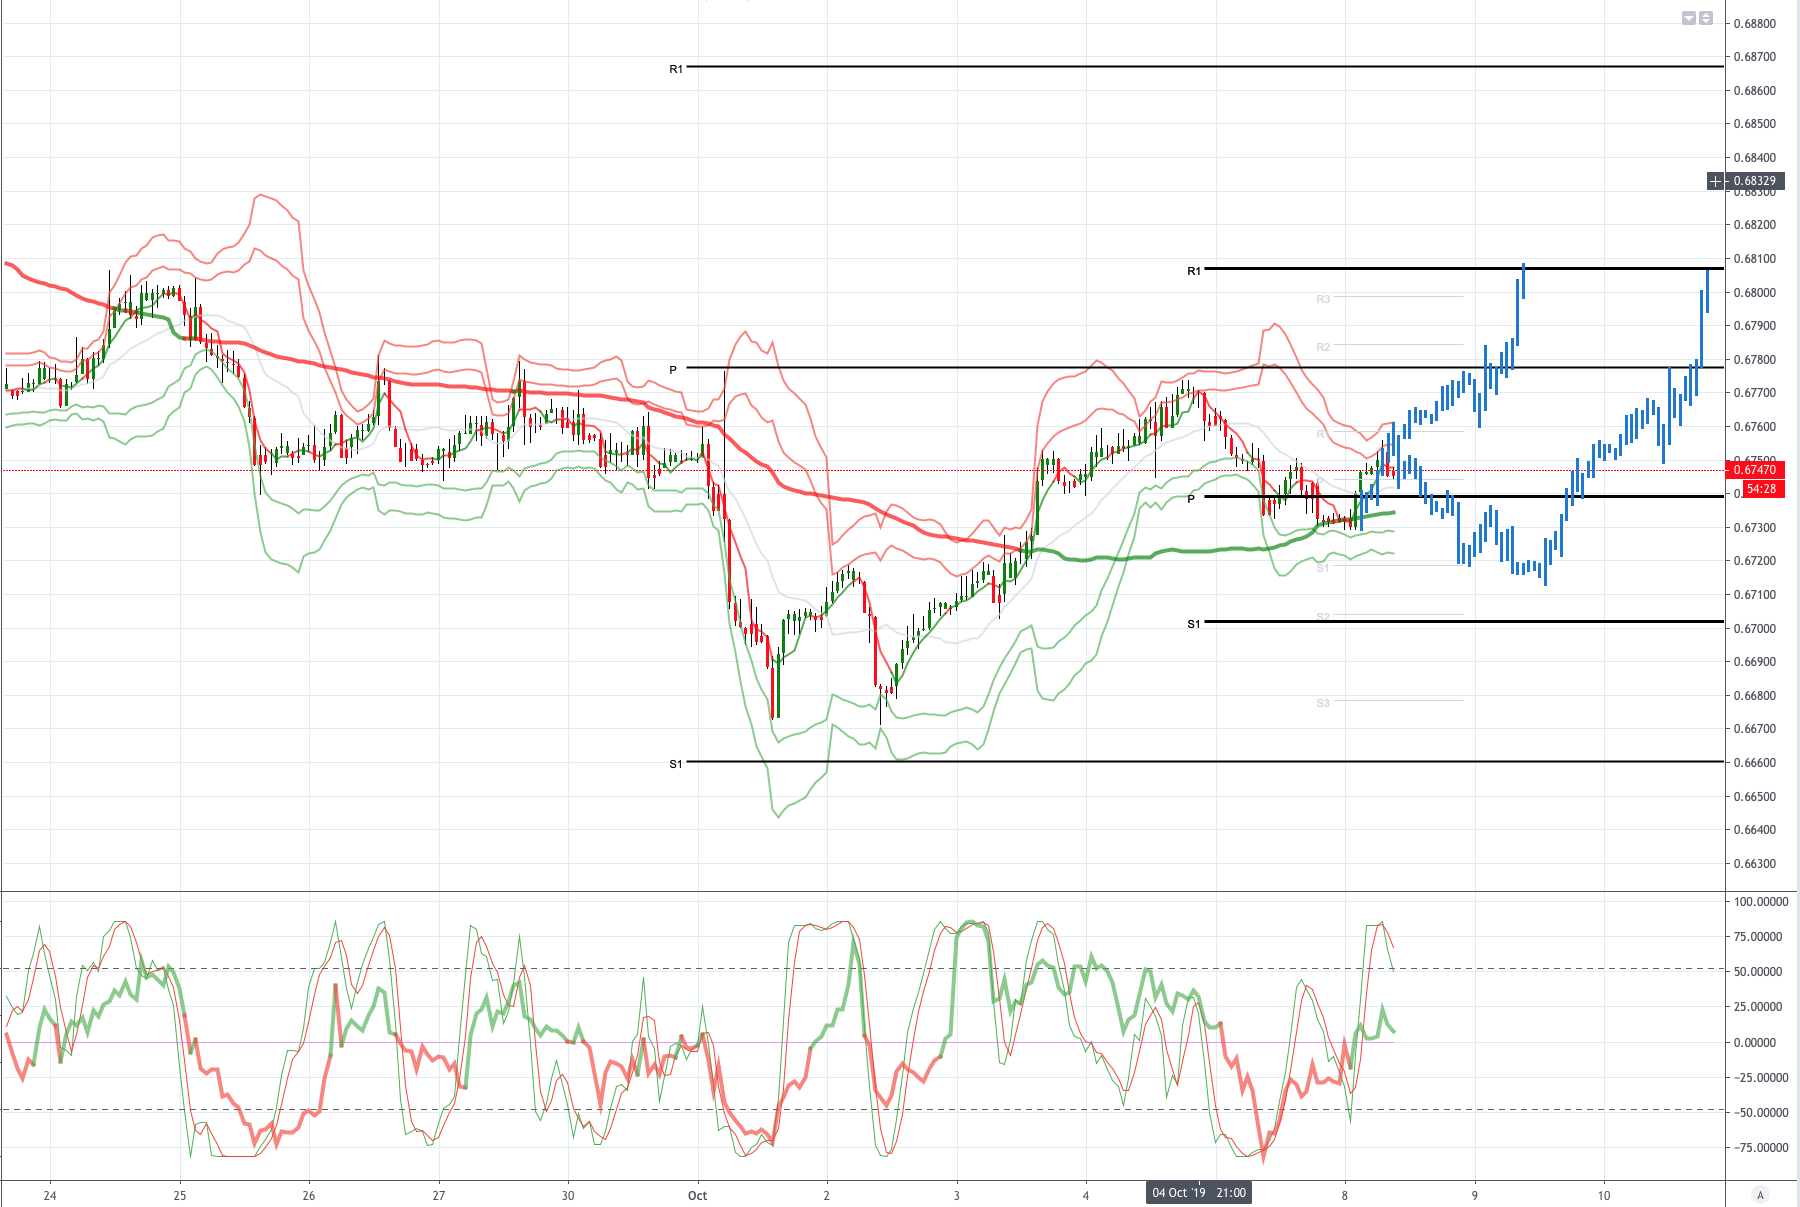The width and height of the screenshot is (1800, 1207).
Task: Click the 0.66900 price axis label
Action: click(1755, 662)
